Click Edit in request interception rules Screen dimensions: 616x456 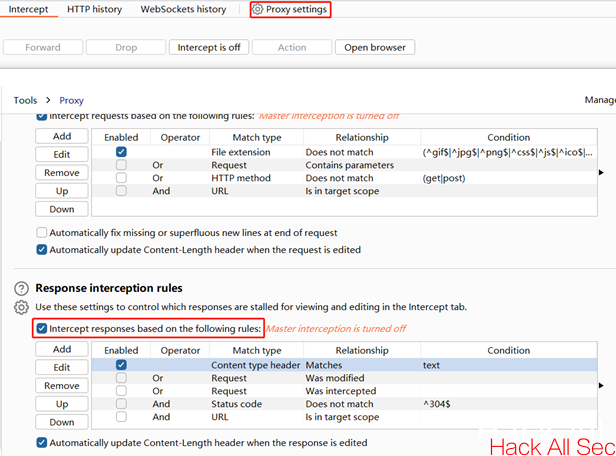62,154
